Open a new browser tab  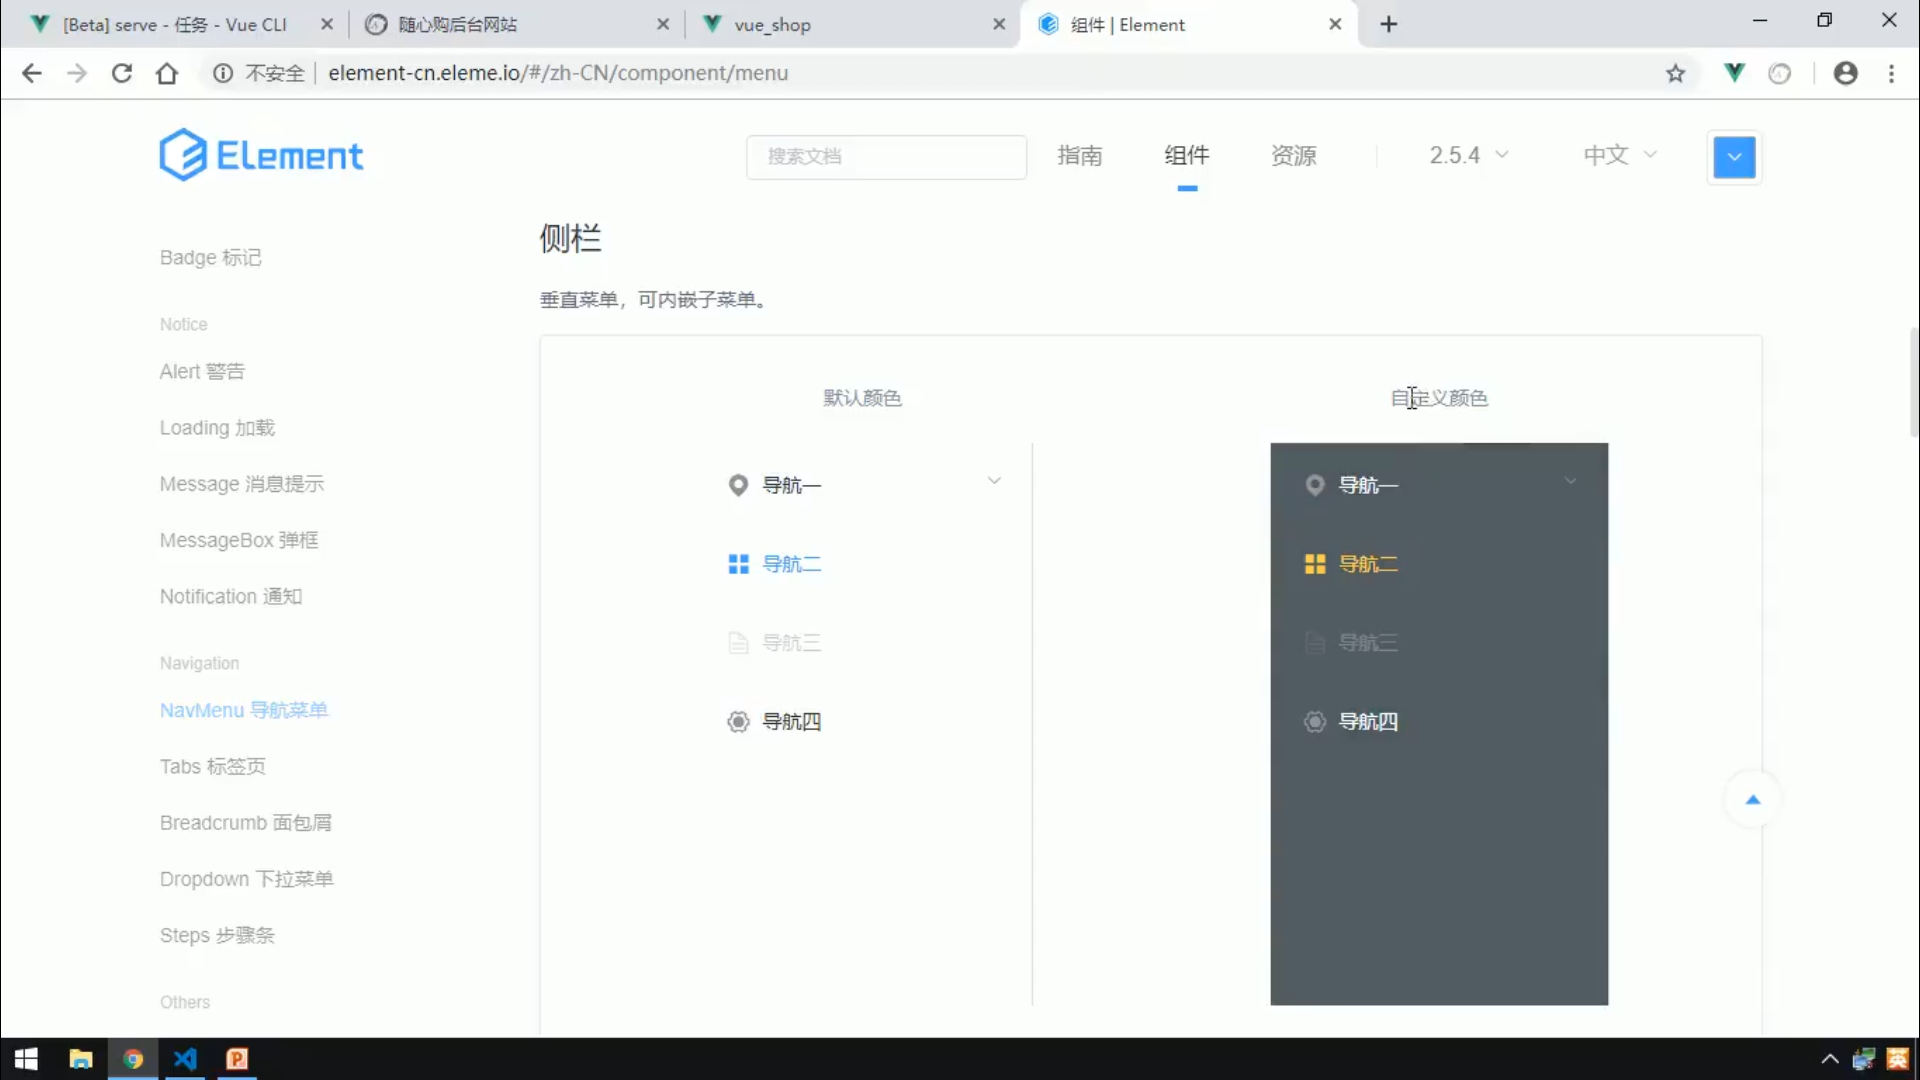click(x=1389, y=24)
